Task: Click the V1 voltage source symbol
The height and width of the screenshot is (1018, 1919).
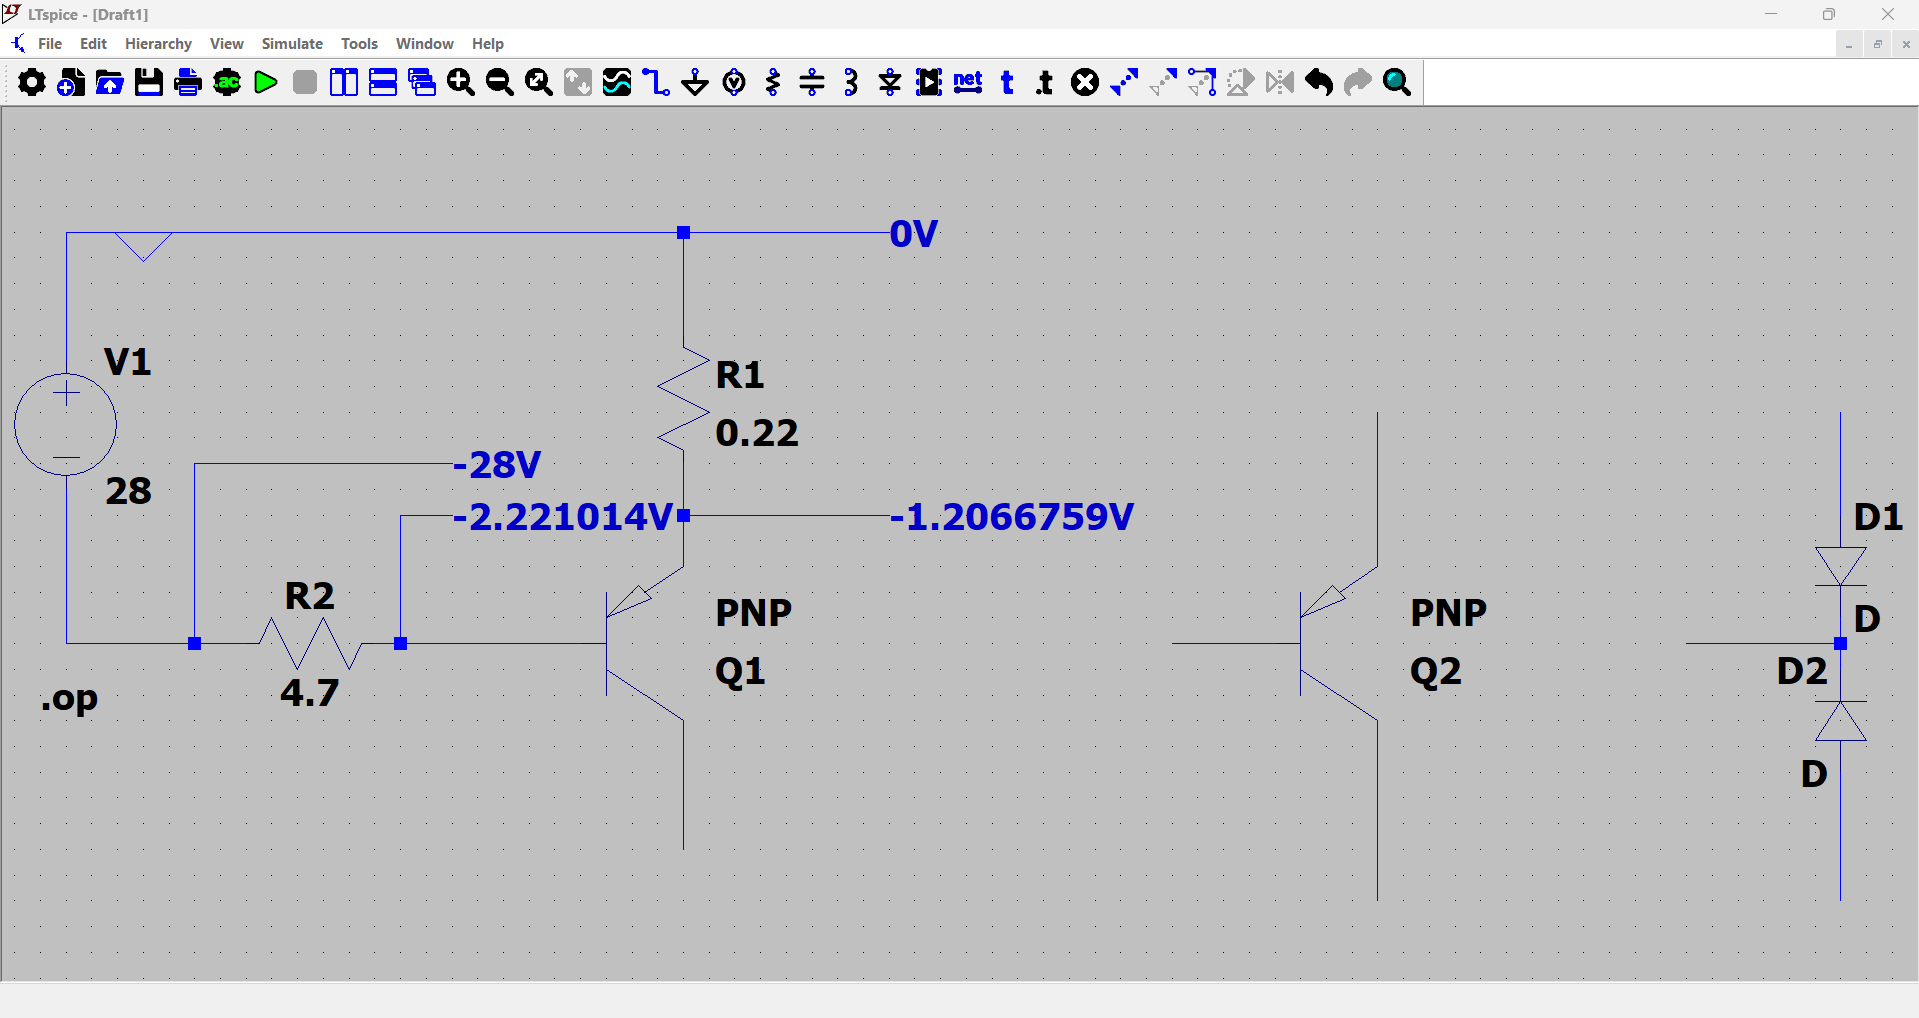Action: click(66, 424)
